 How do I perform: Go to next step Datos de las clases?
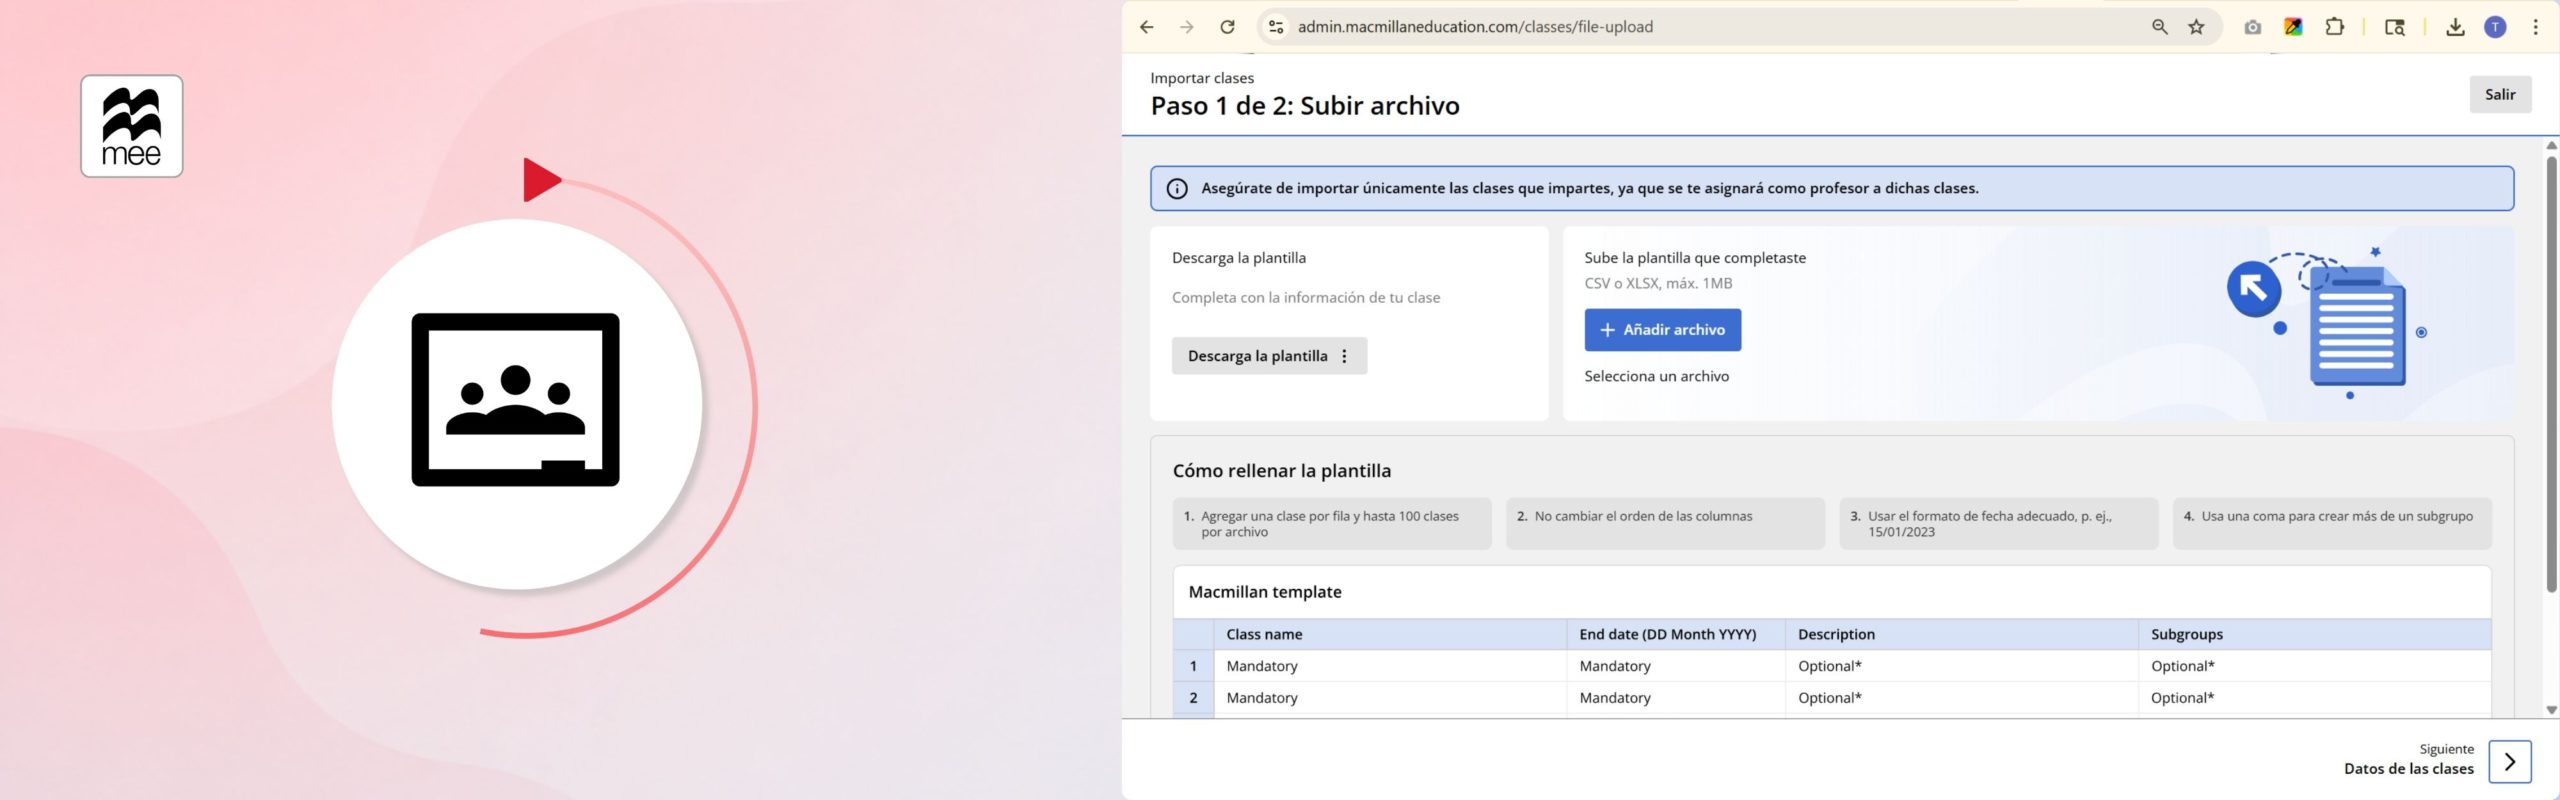click(2408, 768)
